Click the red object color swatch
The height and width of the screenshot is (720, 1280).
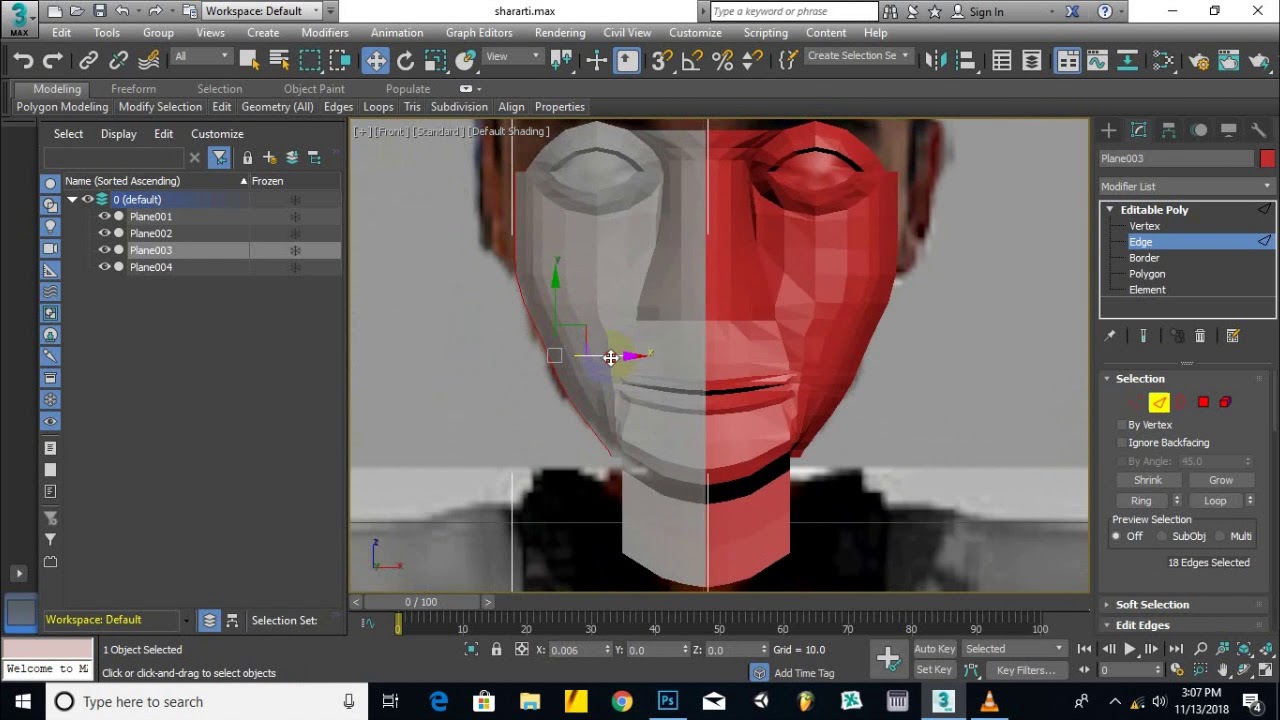1267,159
